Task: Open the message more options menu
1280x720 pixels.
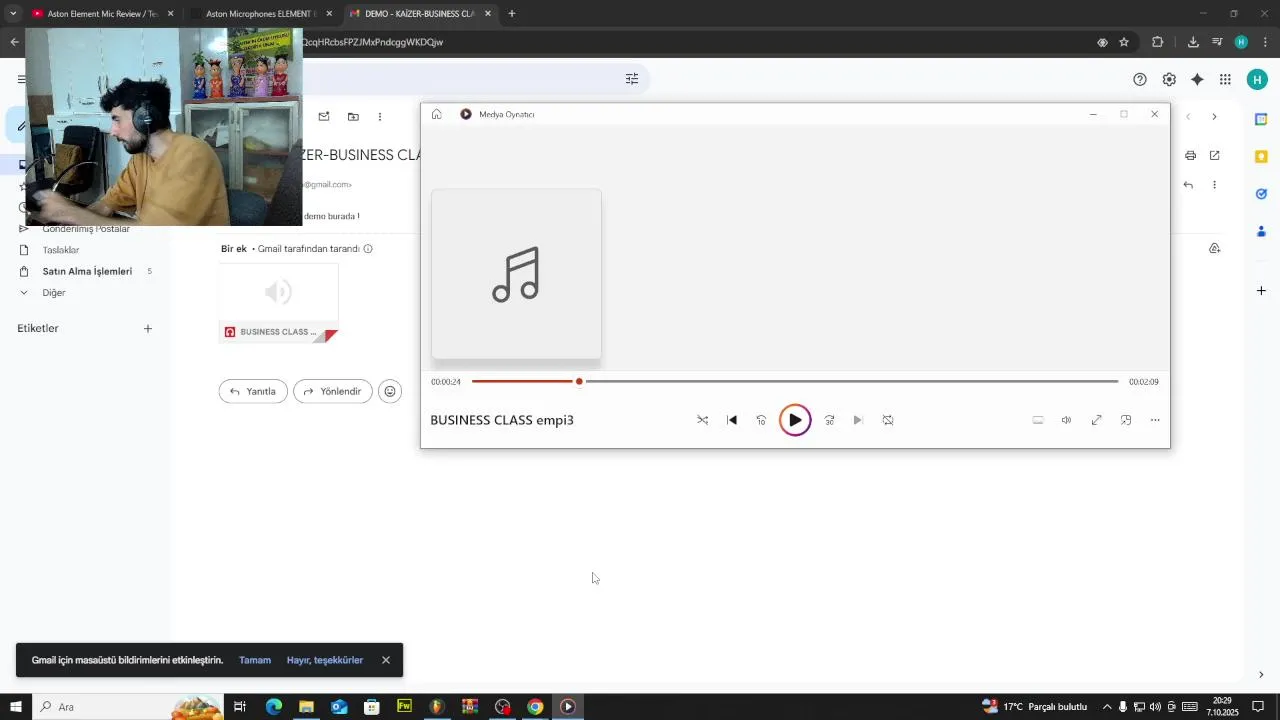Action: coord(1214,185)
